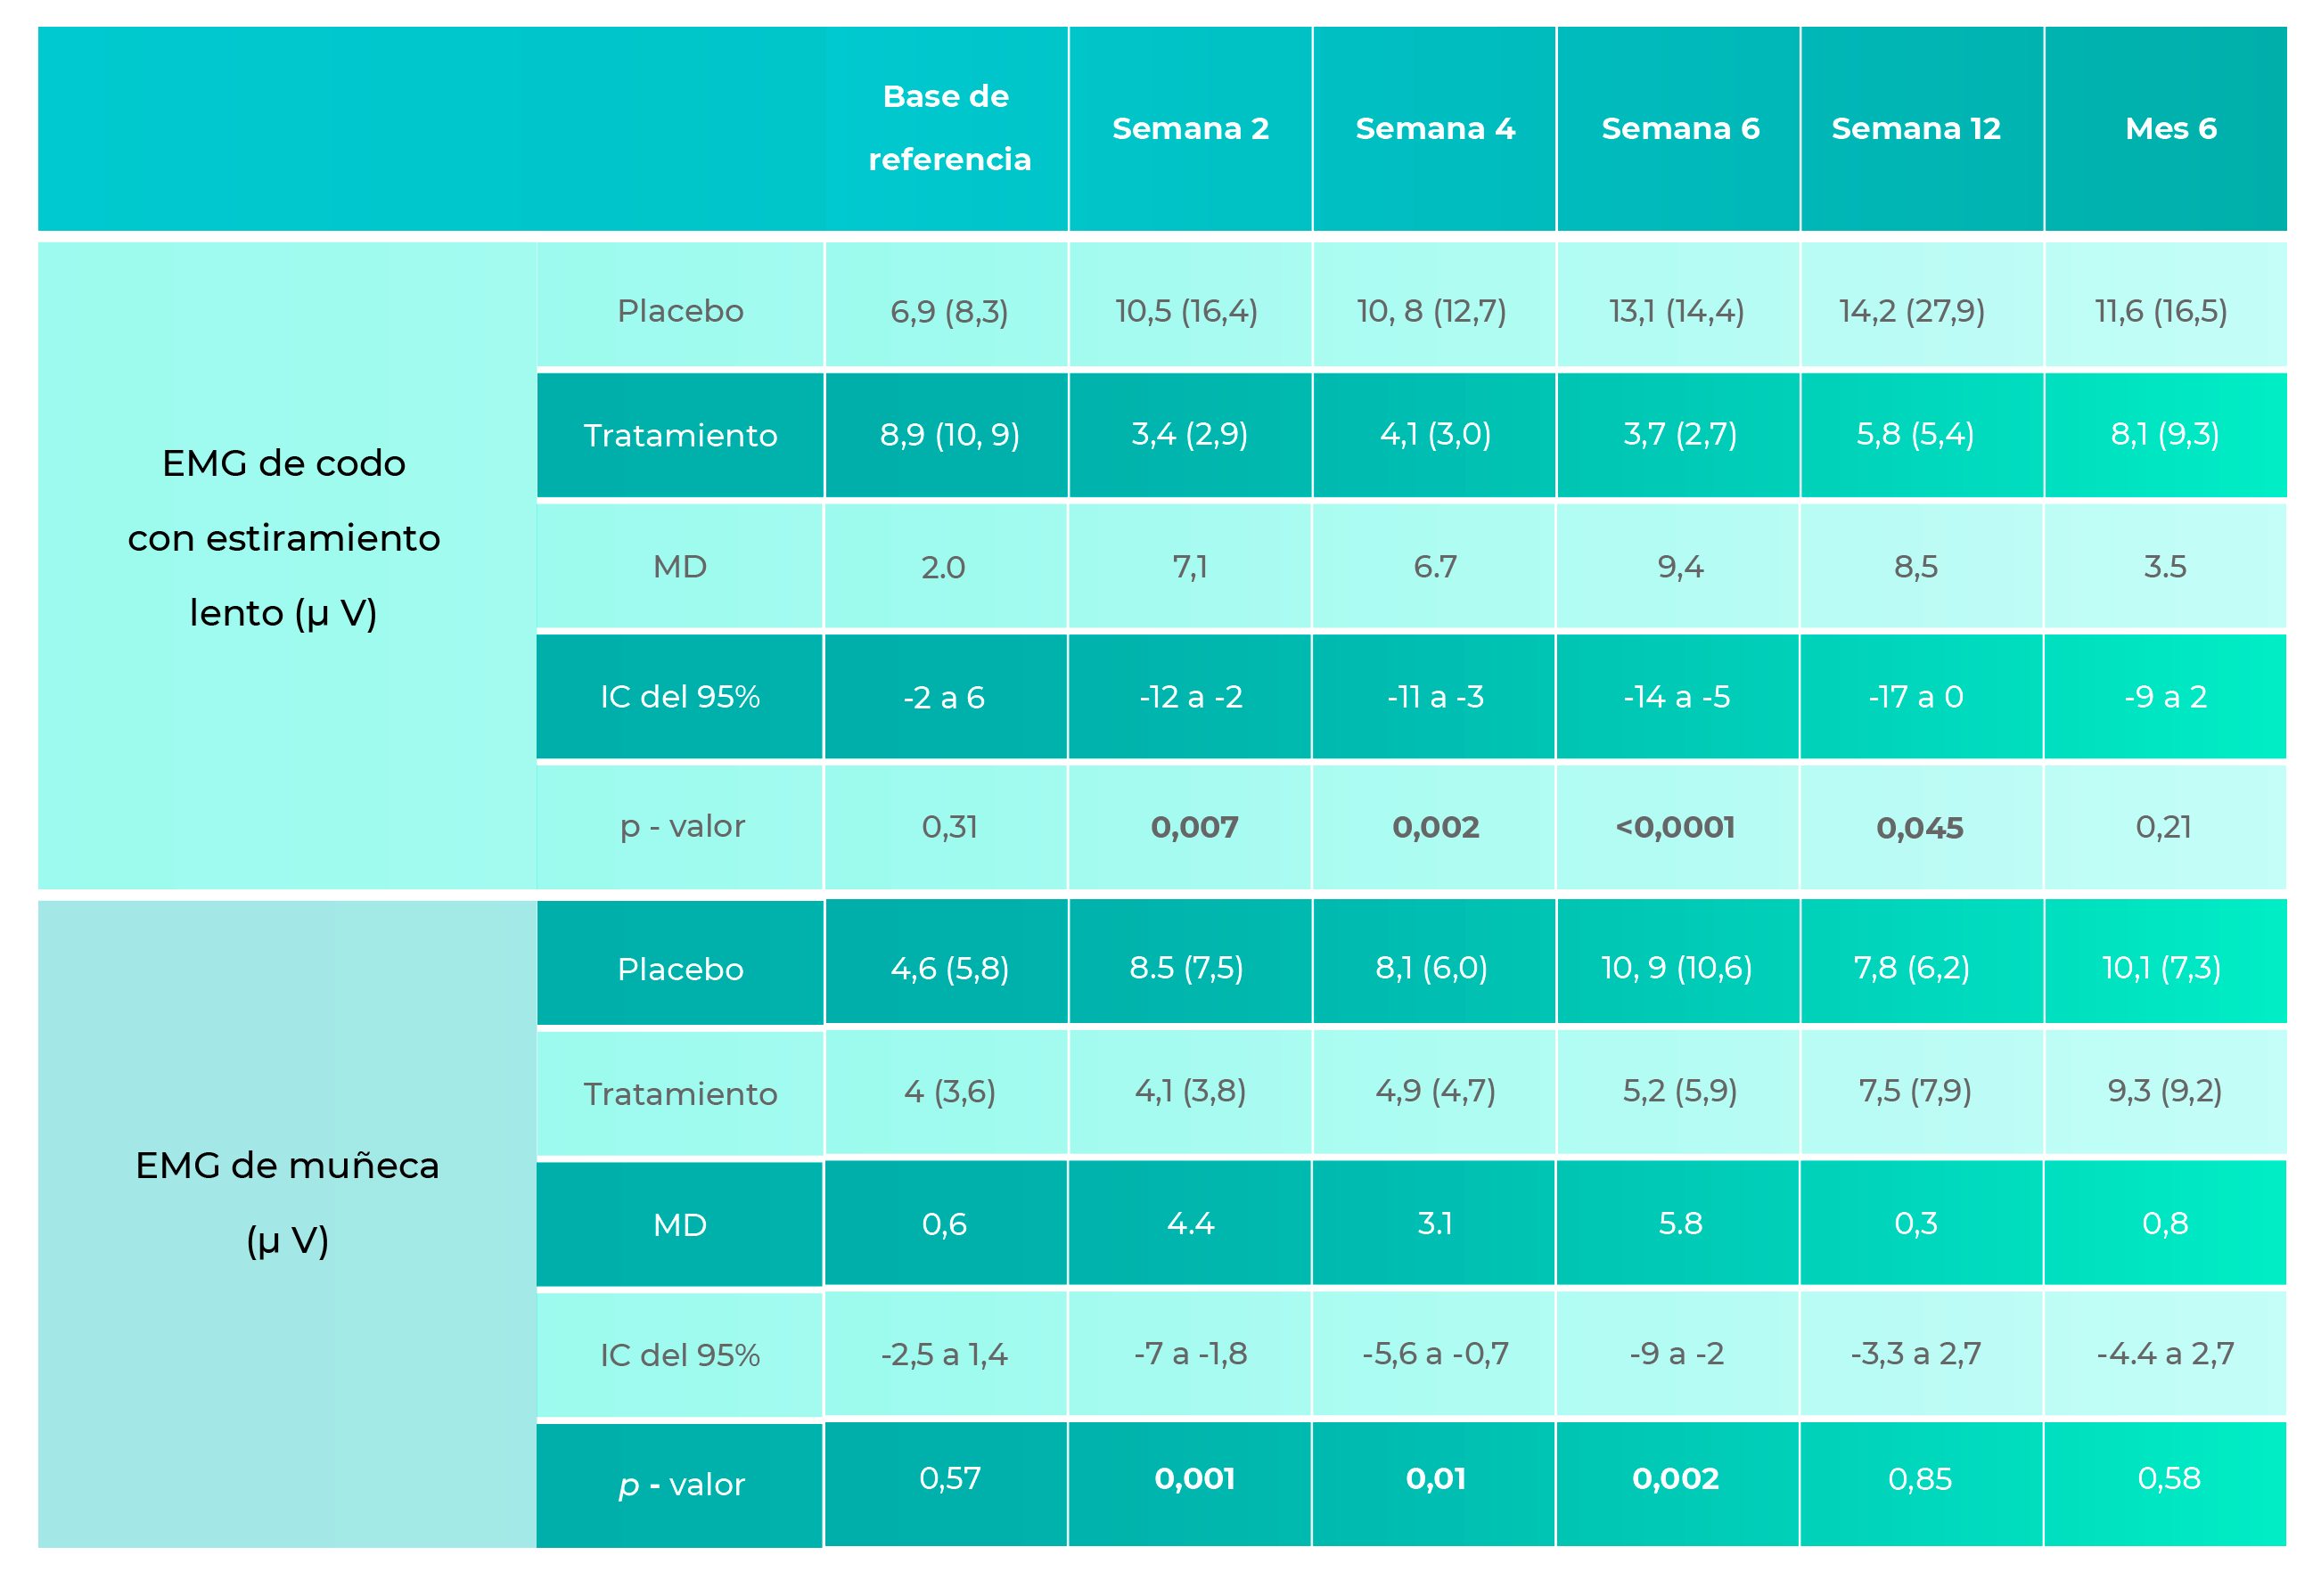The width and height of the screenshot is (2321, 1596).
Task: Select the -17 a 0 confidence interval cell
Action: [x=1915, y=697]
